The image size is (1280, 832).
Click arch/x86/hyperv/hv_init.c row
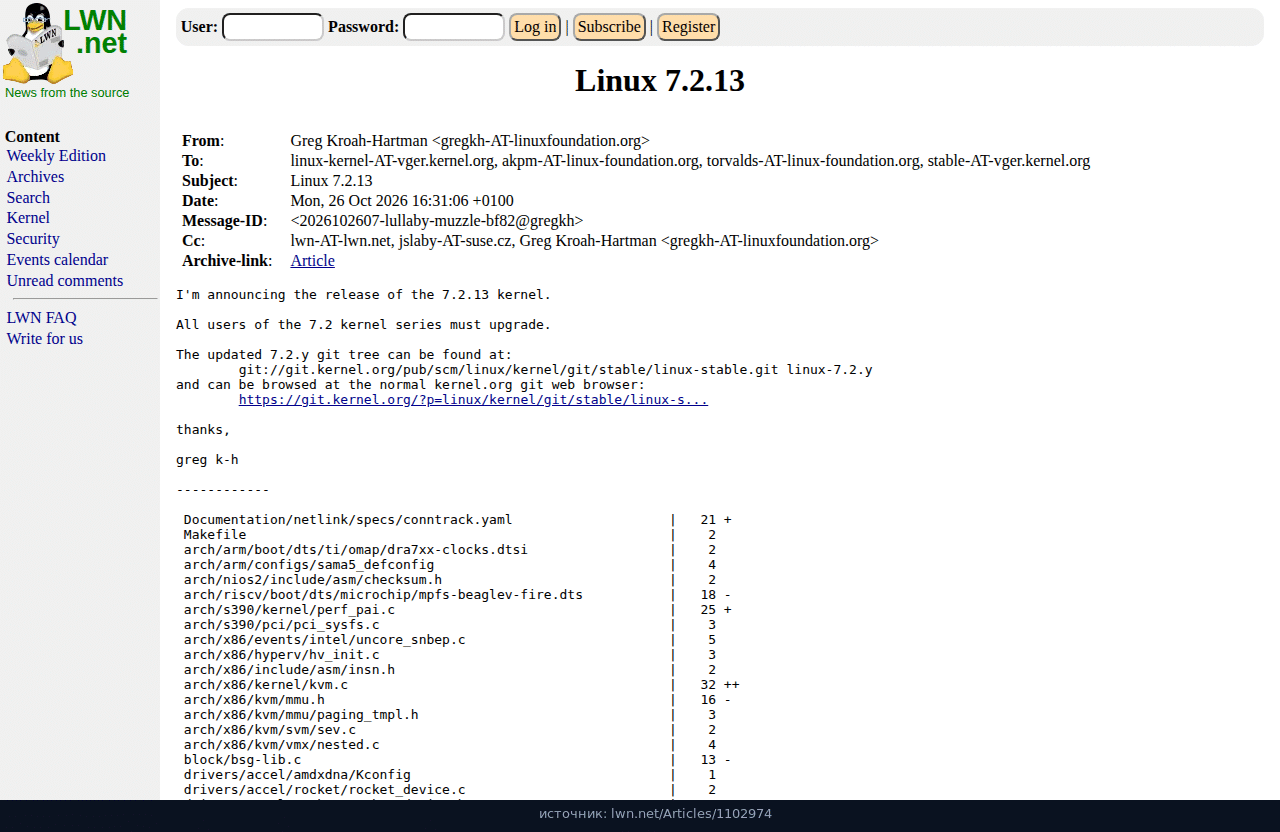tap(449, 655)
